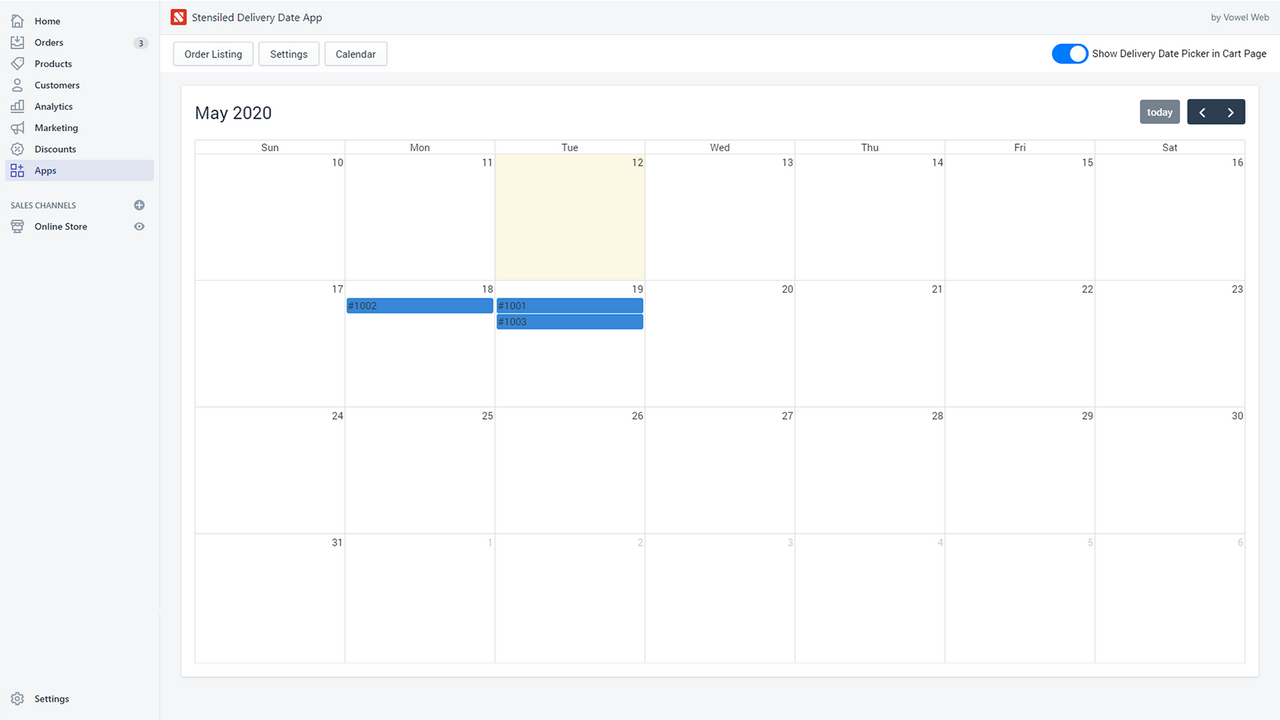Open Customers via its sidebar icon

click(x=16, y=85)
